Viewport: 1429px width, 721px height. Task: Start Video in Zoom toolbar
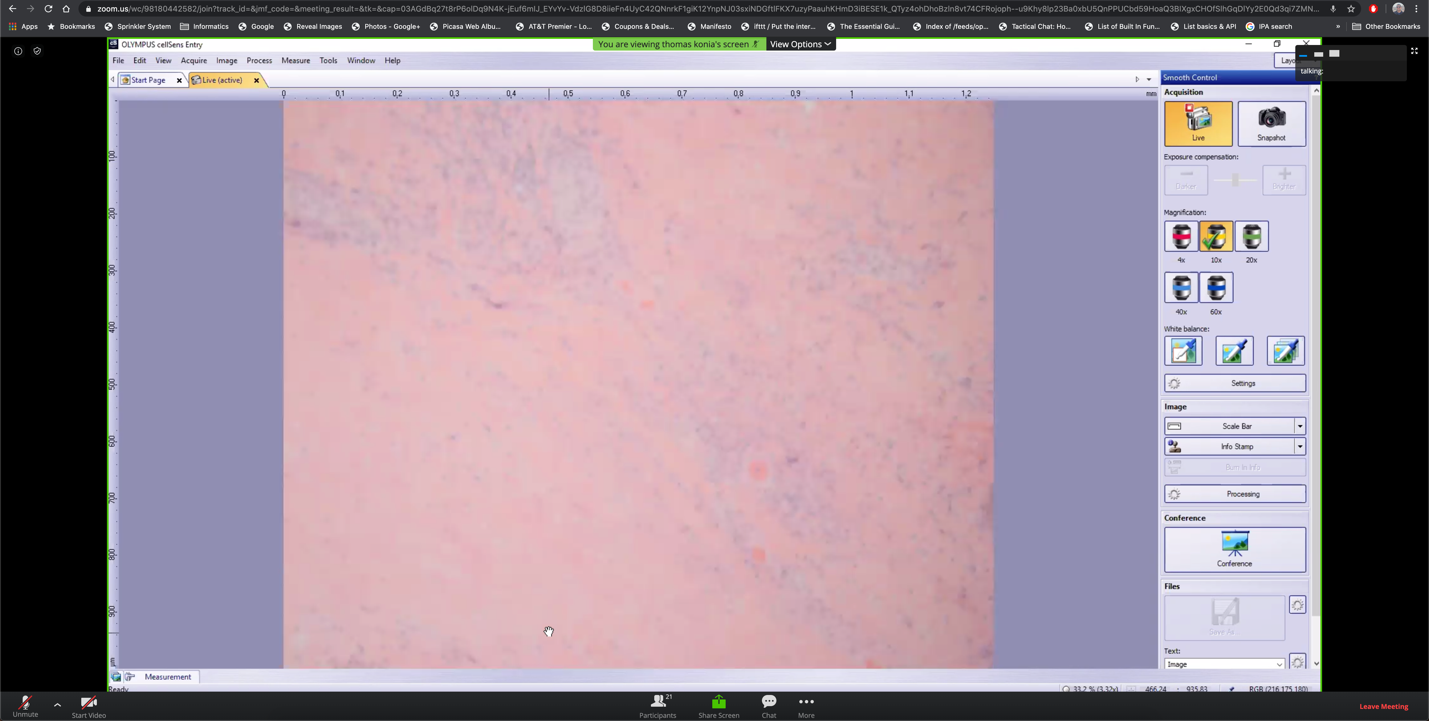tap(88, 706)
